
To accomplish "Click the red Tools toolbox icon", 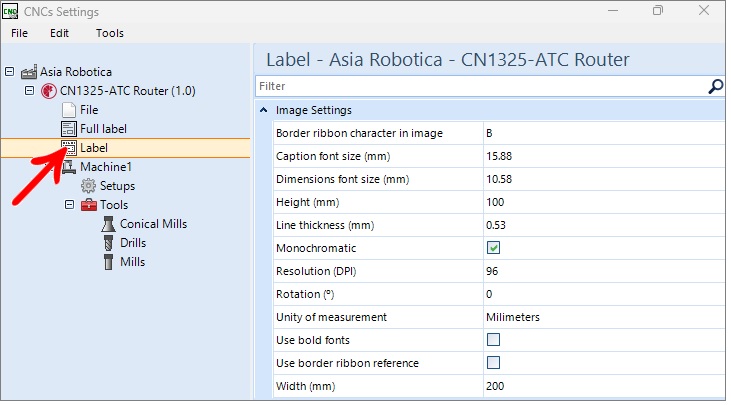I will click(x=89, y=205).
